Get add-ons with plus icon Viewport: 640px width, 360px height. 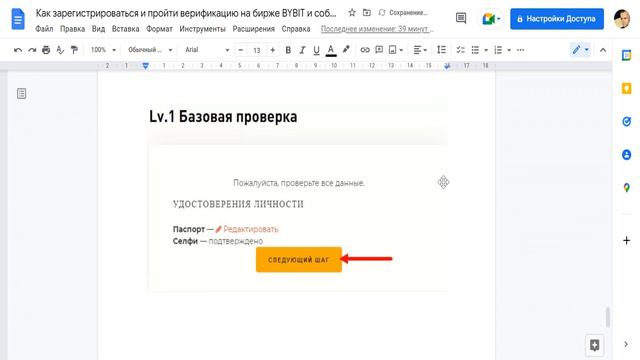(x=627, y=240)
